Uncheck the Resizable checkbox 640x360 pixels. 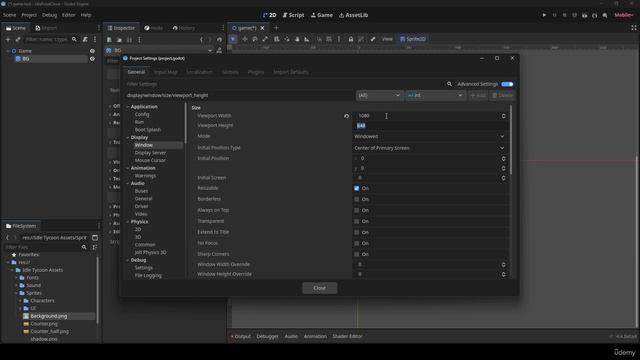356,188
